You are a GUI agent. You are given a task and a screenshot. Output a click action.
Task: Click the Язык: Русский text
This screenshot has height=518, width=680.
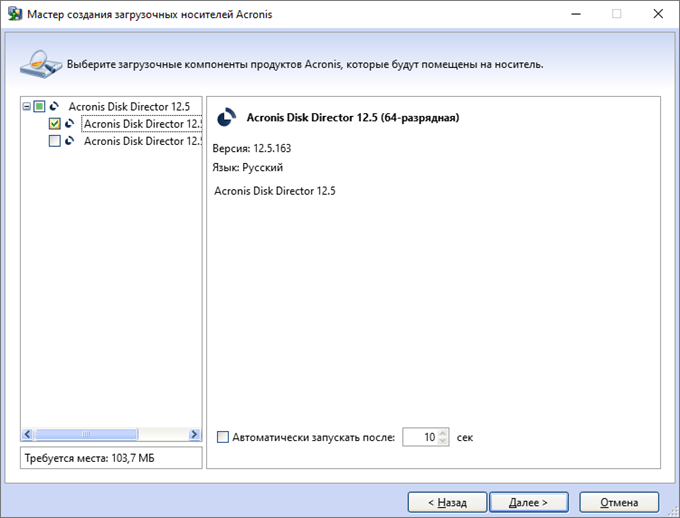click(247, 167)
